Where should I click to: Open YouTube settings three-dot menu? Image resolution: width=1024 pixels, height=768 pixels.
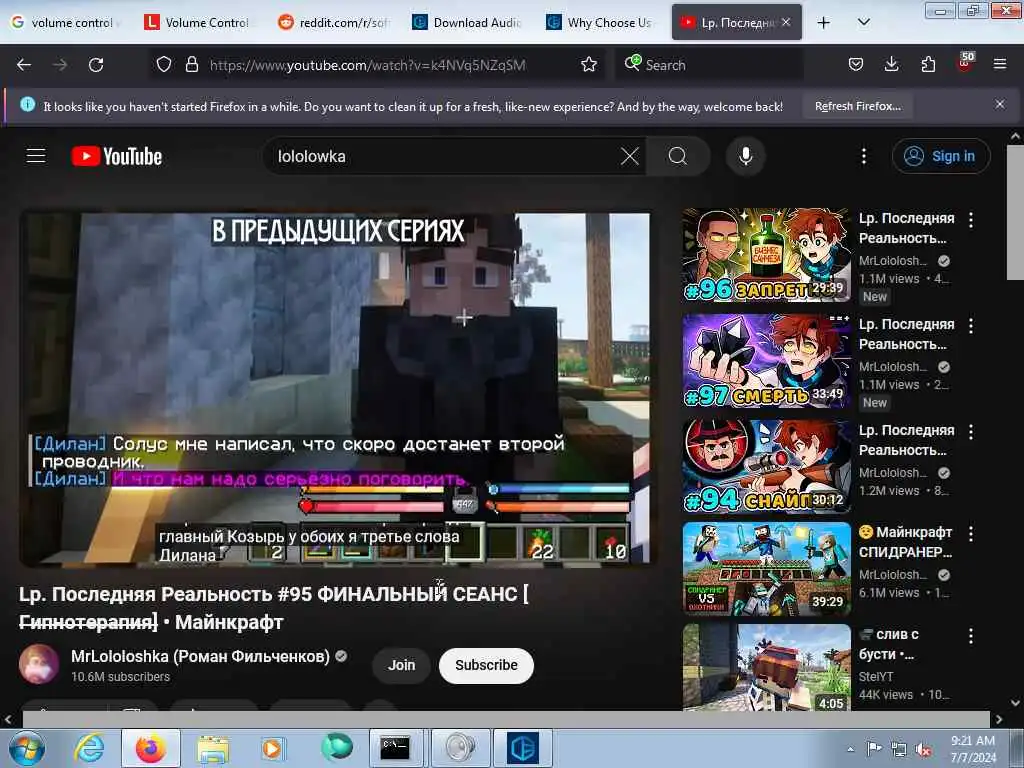(x=863, y=156)
